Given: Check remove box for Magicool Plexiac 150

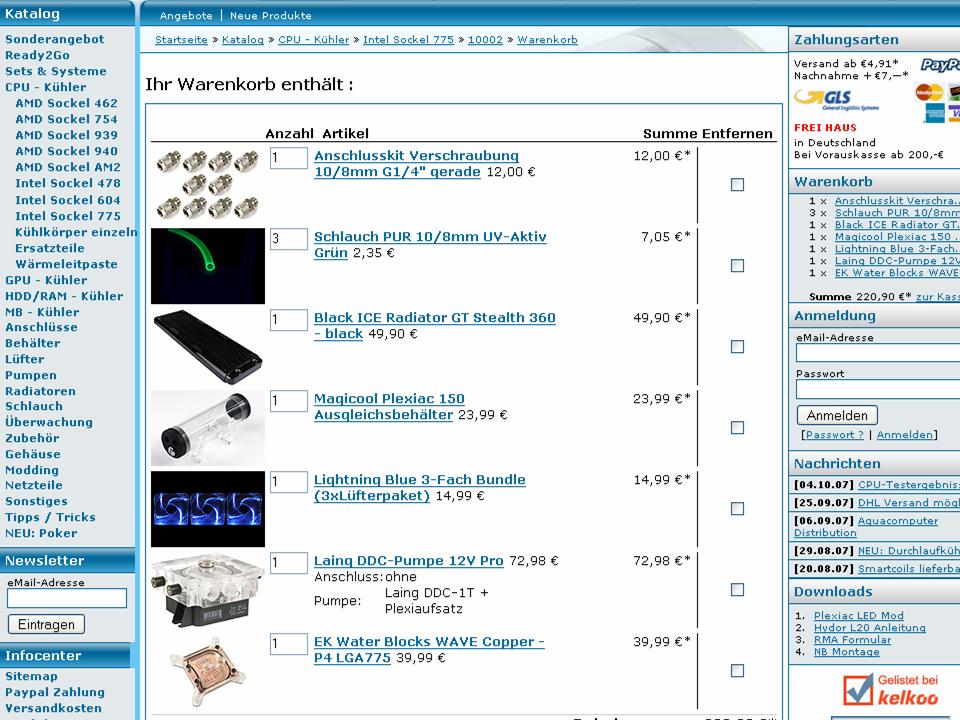Looking at the screenshot, I should (737, 427).
